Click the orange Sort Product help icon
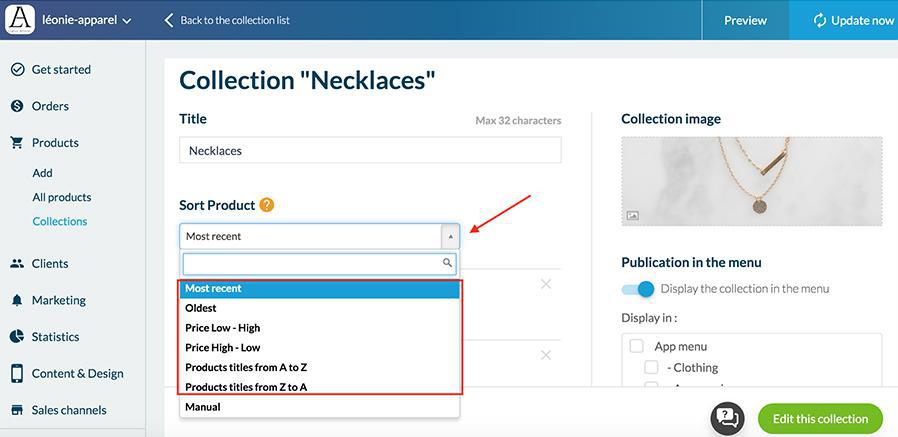Screen dimensions: 898x437 pos(266,205)
